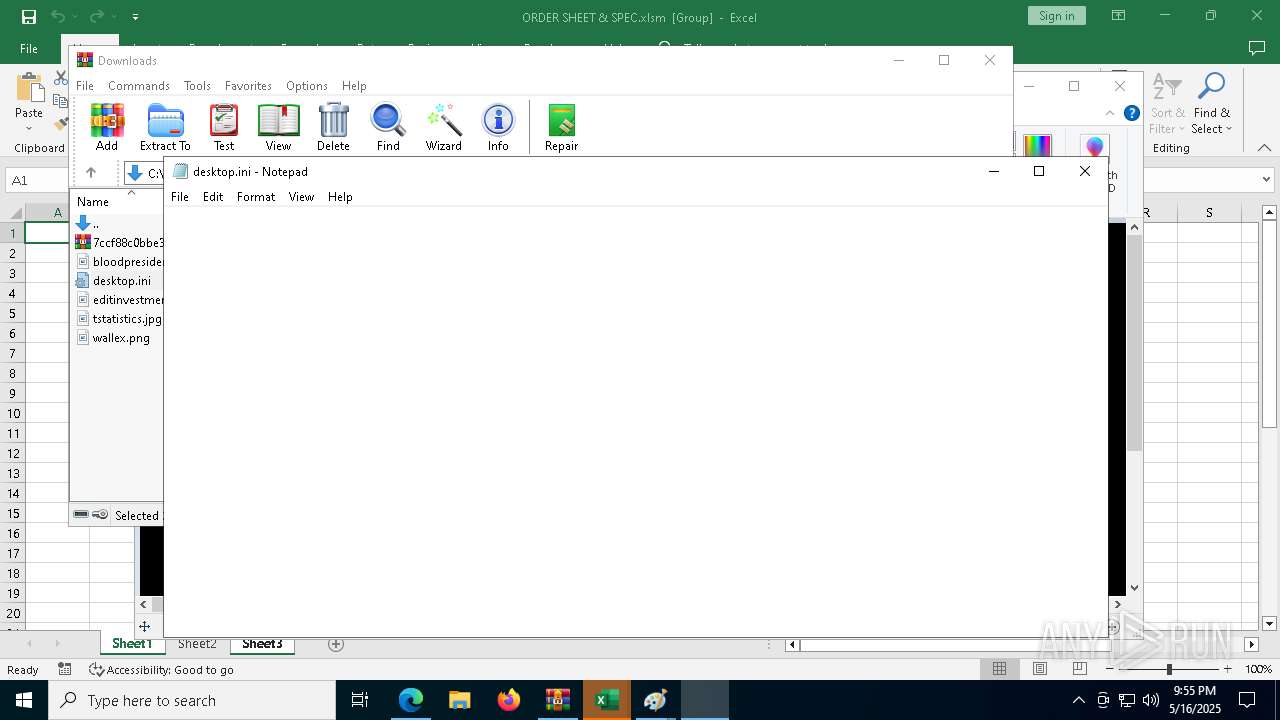Click the Delete trash icon in WinRAR
Image resolution: width=1280 pixels, height=720 pixels.
[x=333, y=127]
